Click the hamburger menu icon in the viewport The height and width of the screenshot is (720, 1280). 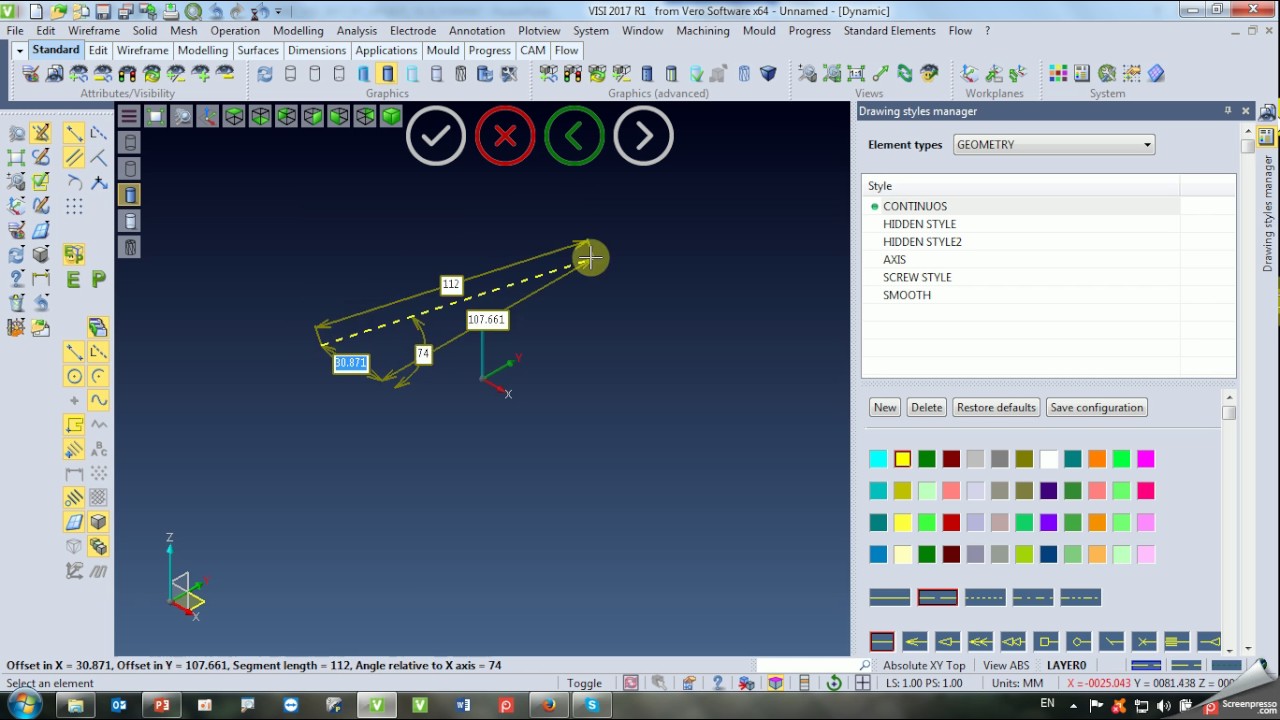[x=129, y=117]
